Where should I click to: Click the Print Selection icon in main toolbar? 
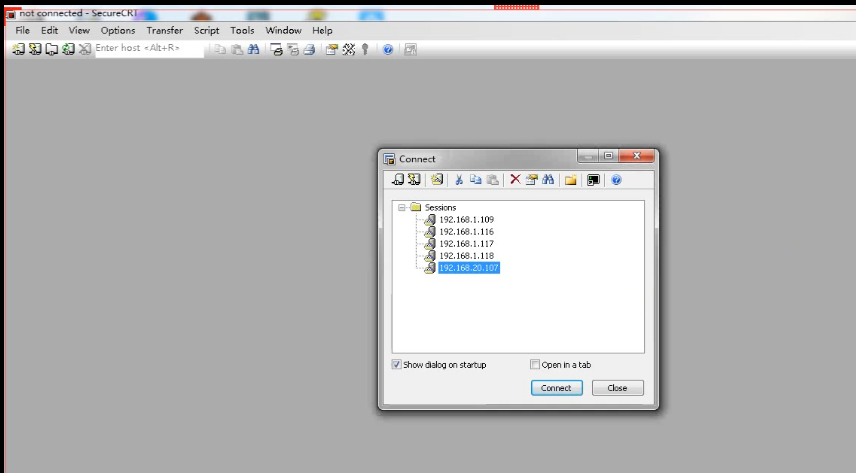point(293,50)
